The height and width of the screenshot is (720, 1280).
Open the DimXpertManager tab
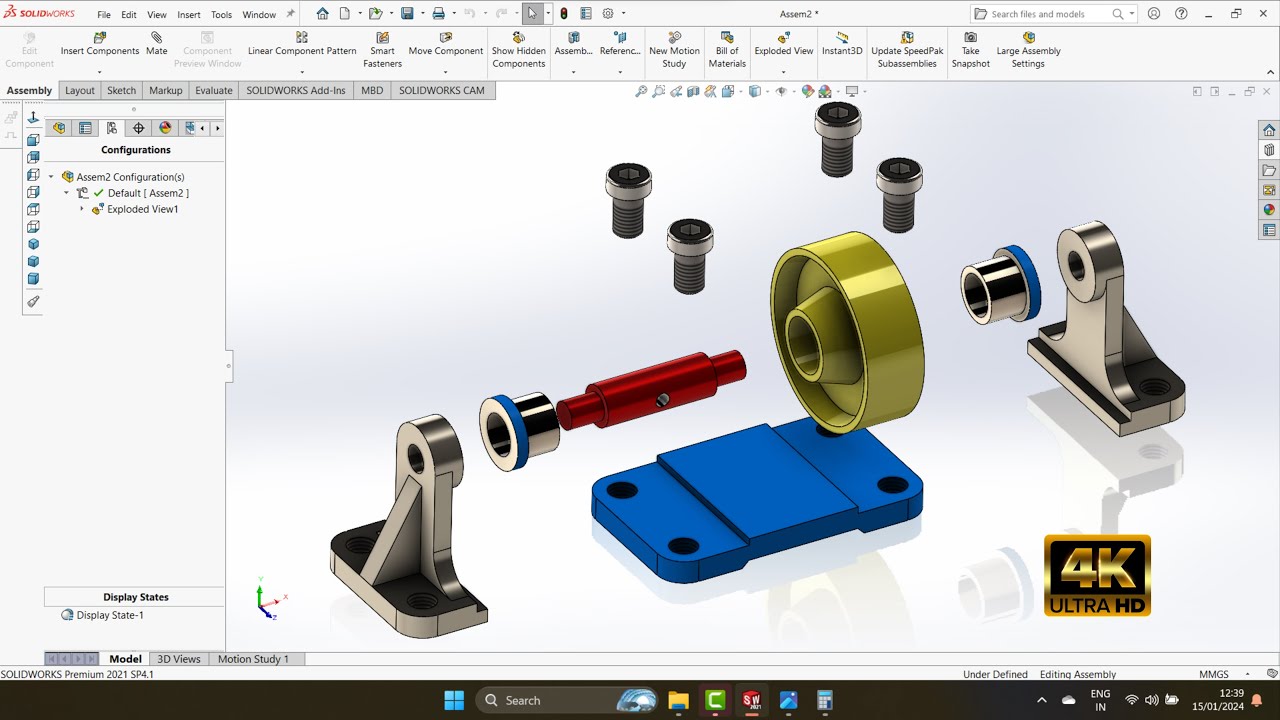(138, 128)
